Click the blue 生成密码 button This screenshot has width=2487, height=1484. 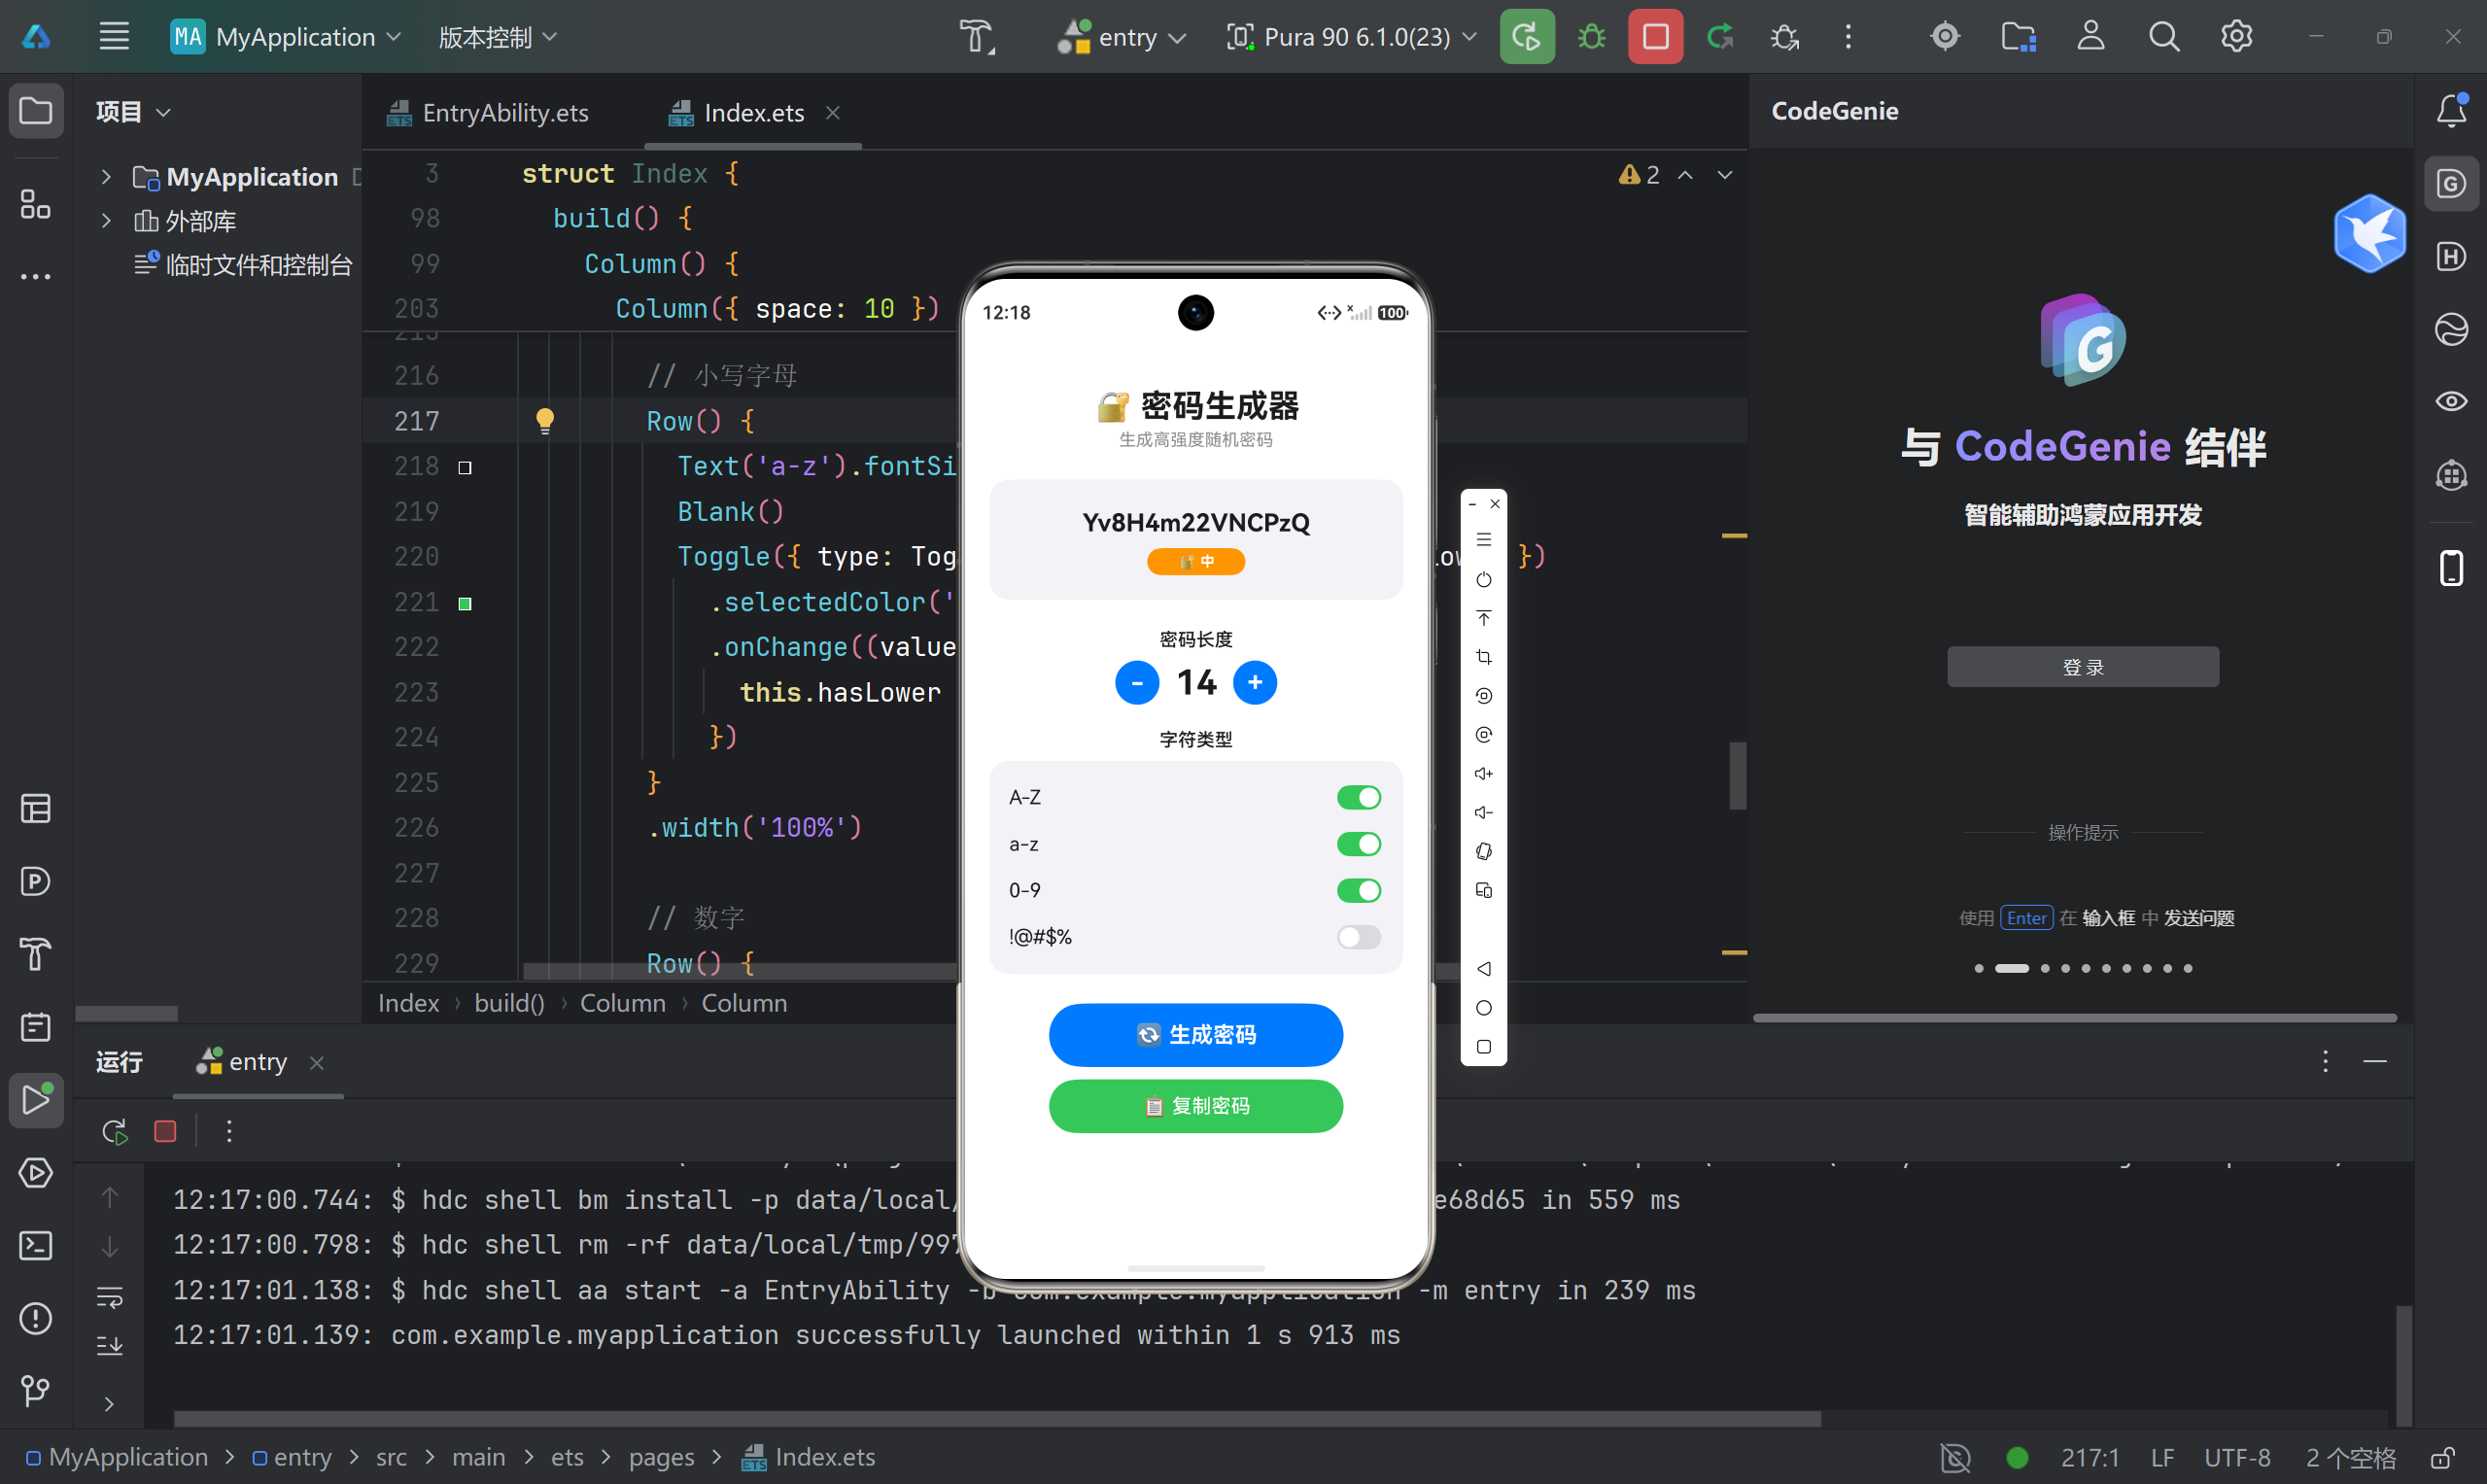point(1195,1034)
